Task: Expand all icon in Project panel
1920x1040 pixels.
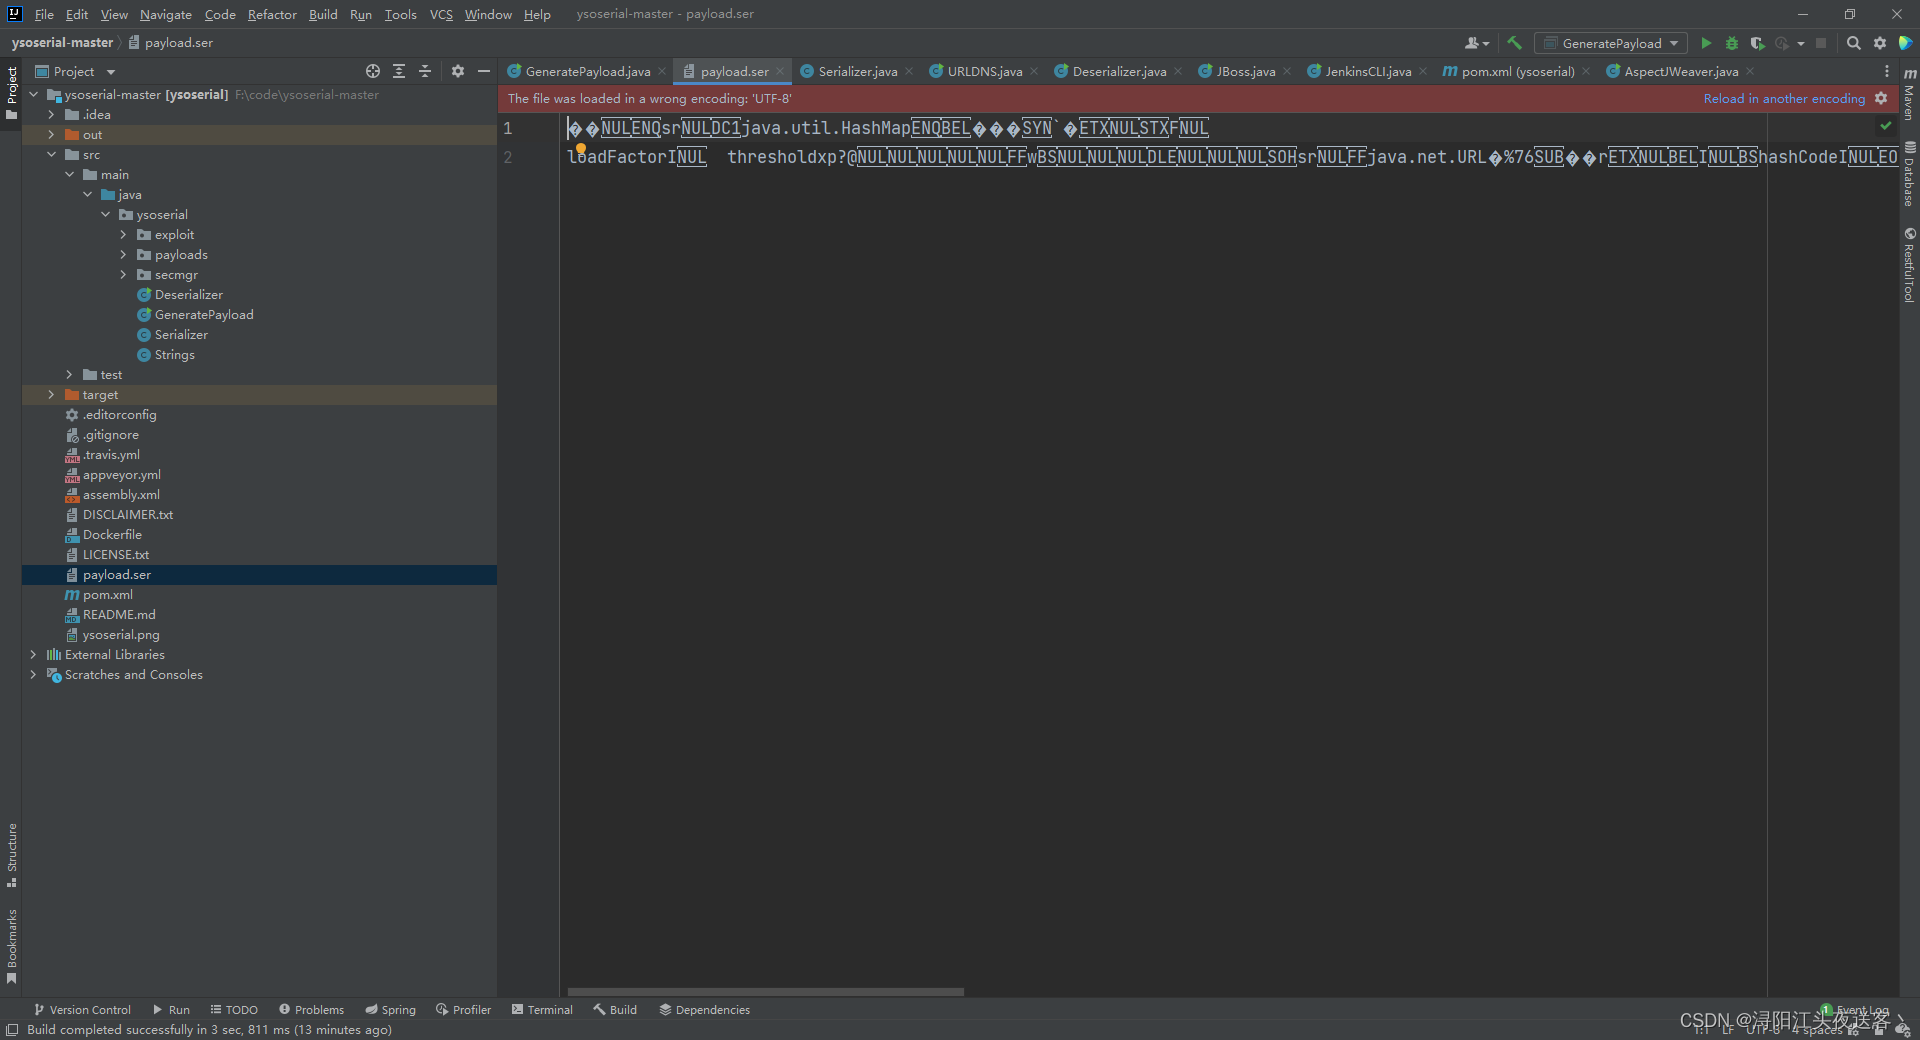Action: click(399, 71)
